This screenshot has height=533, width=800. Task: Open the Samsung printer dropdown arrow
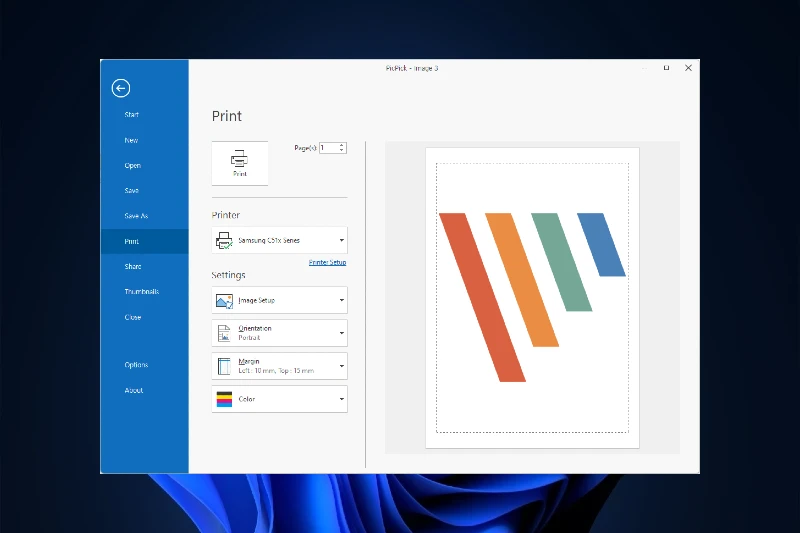[341, 240]
